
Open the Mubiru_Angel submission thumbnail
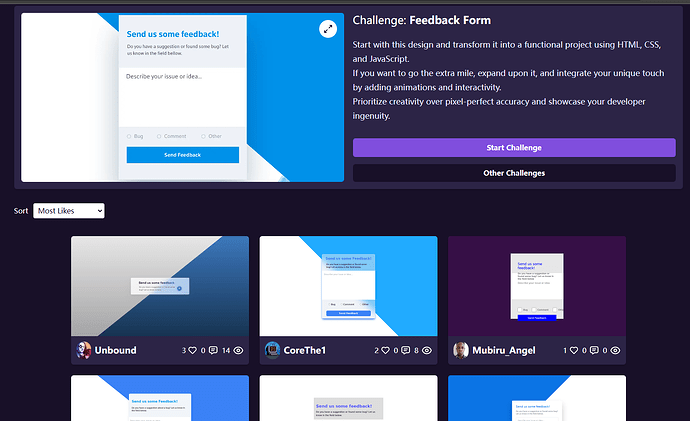click(537, 286)
